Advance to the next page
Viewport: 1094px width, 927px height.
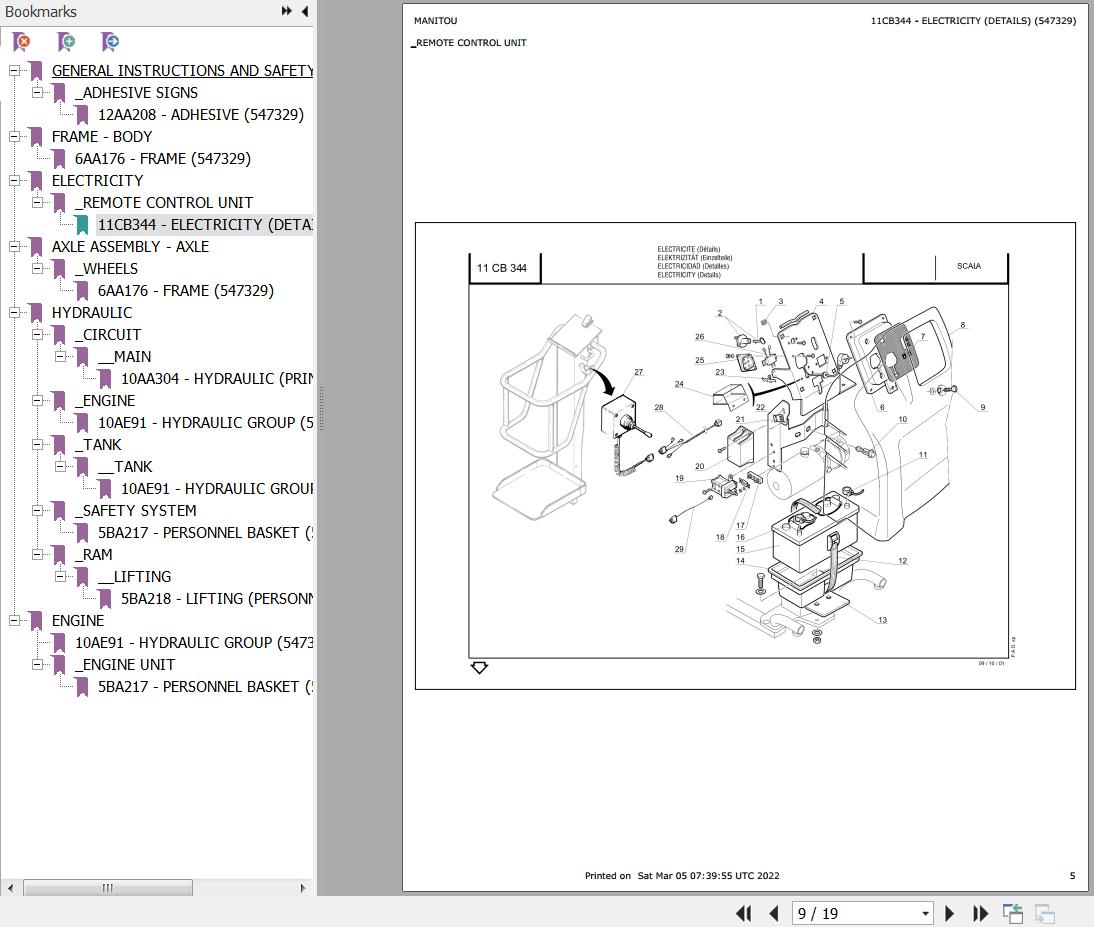pyautogui.click(x=950, y=913)
